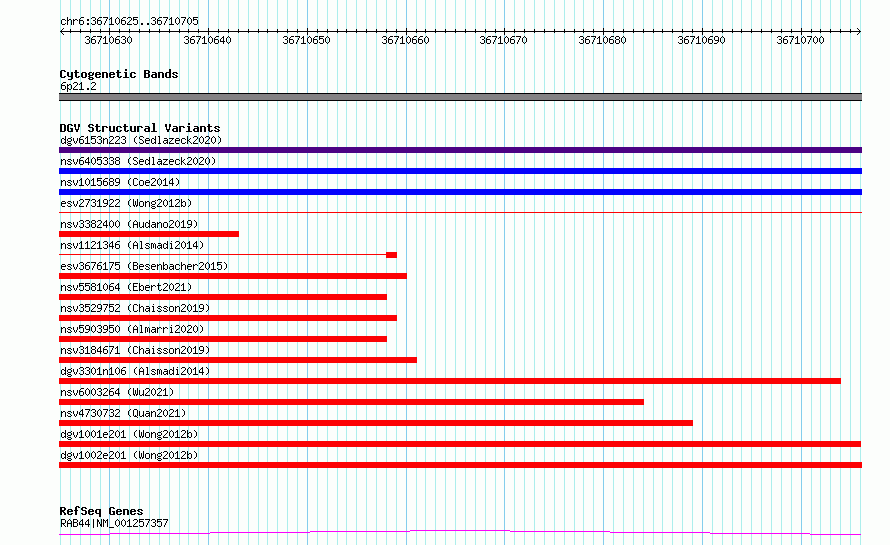Select the gray 6p21.2 cytogenetic band bar
Screen dimensions: 890x545
point(460,97)
